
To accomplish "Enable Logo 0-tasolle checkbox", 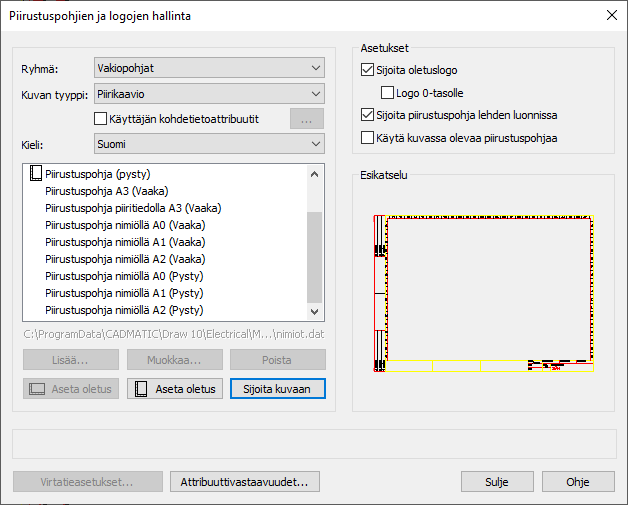I will coord(388,93).
